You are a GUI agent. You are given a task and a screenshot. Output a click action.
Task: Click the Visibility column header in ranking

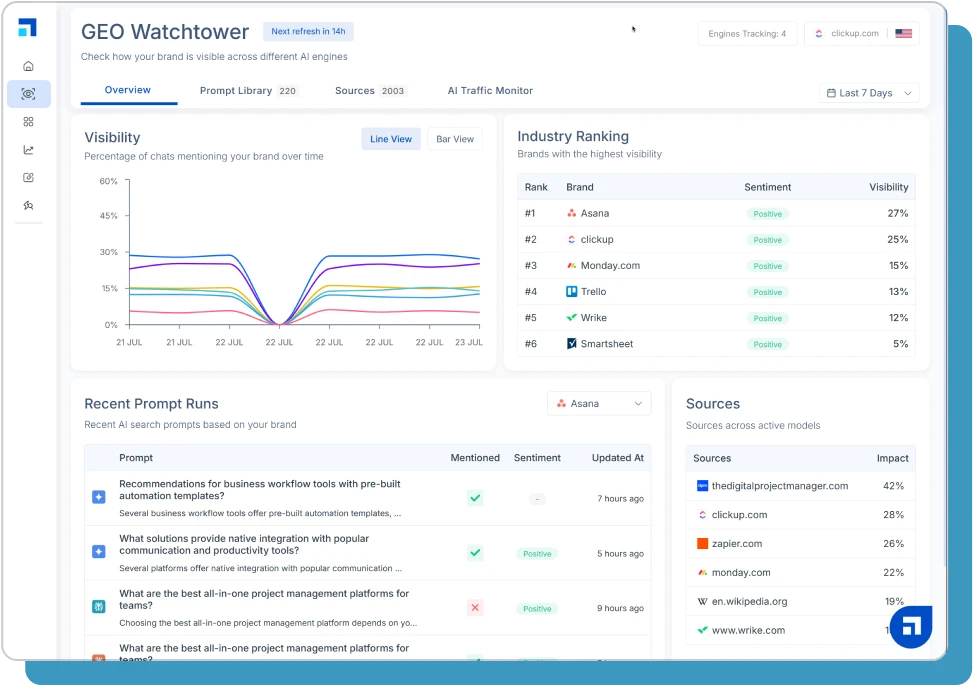coord(888,187)
